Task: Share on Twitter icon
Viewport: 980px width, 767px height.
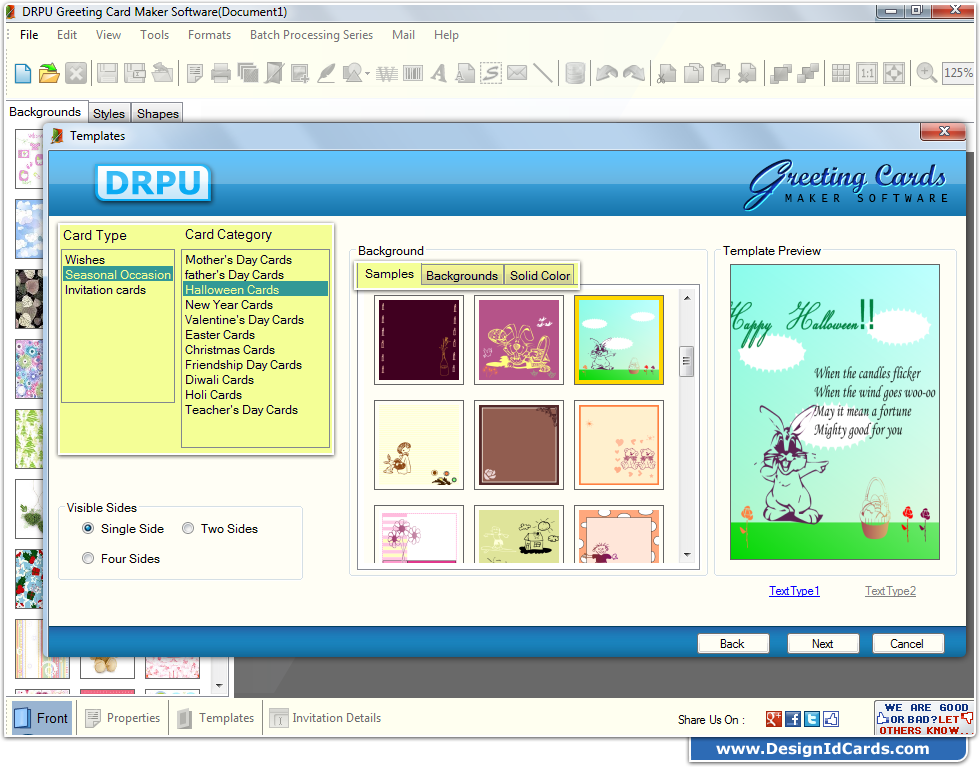Action: click(x=812, y=719)
